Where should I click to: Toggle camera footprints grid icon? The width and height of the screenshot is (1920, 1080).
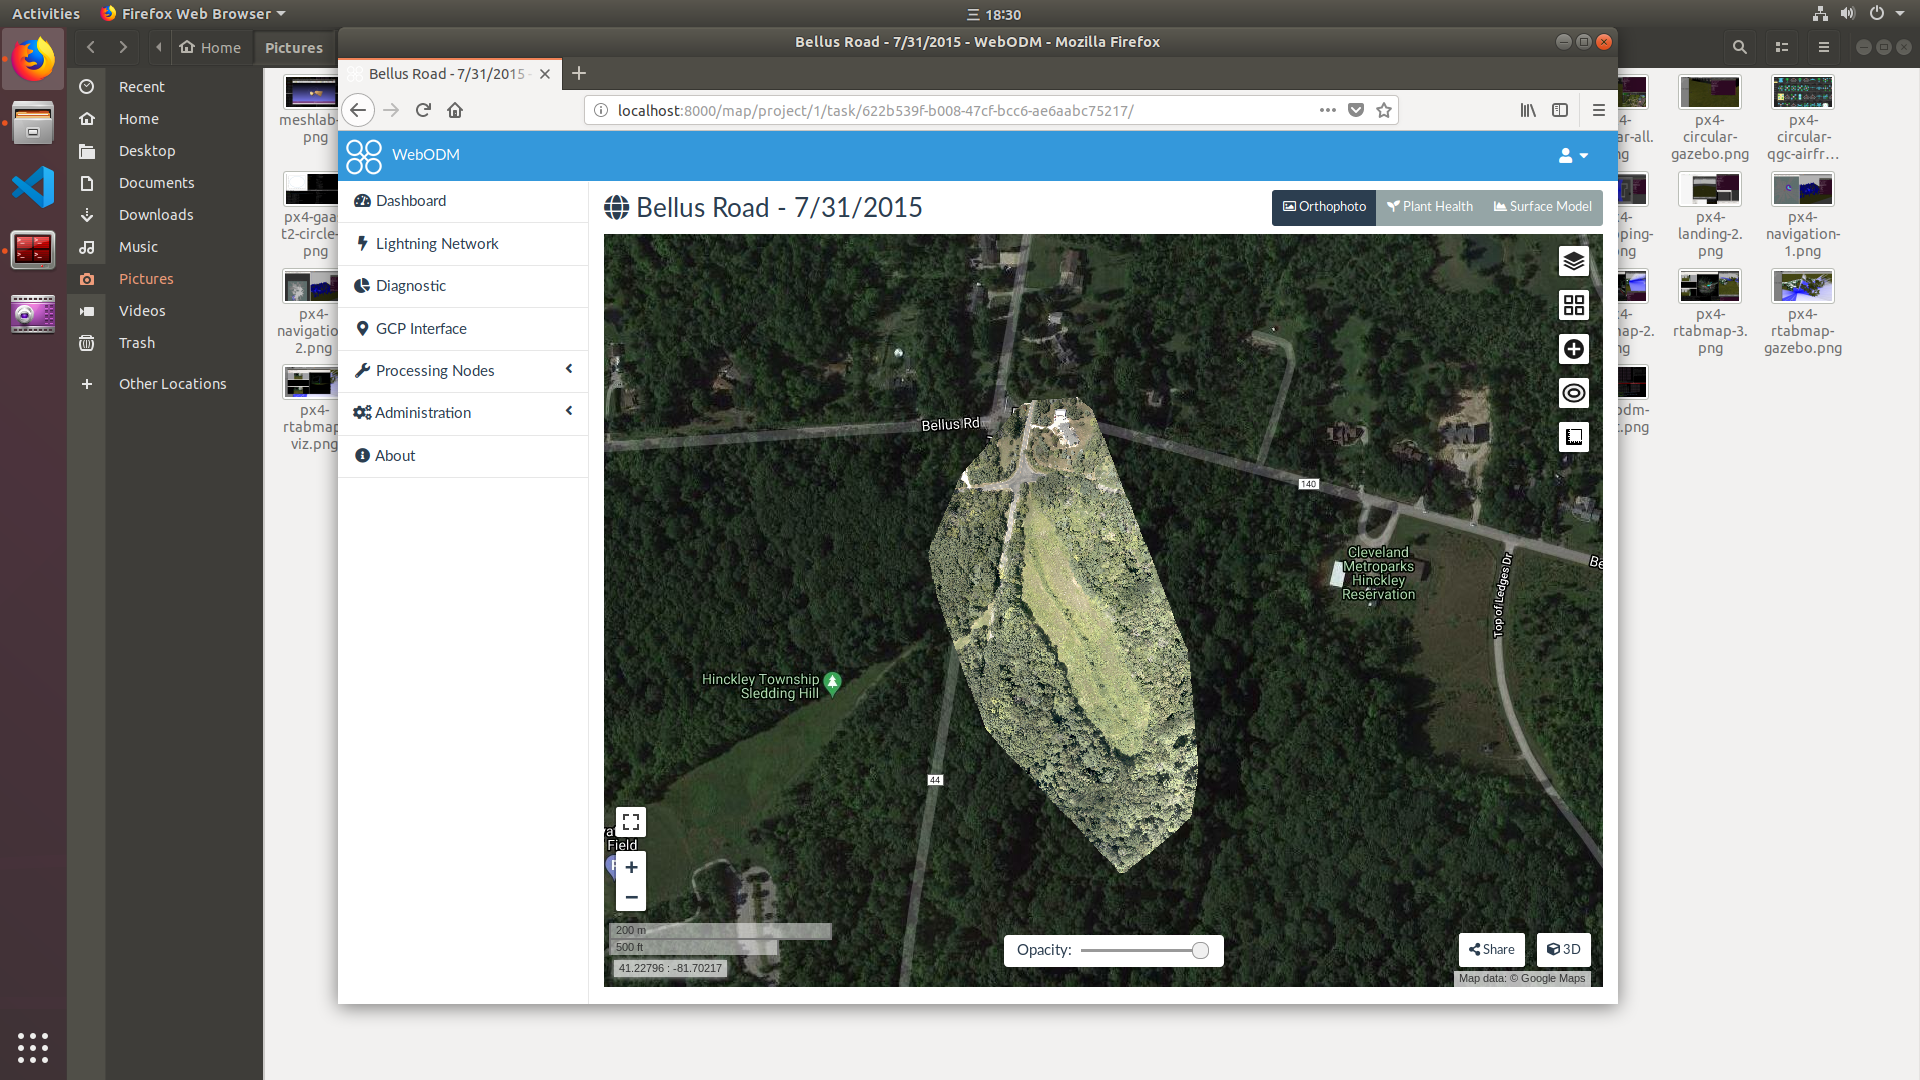[x=1573, y=305]
